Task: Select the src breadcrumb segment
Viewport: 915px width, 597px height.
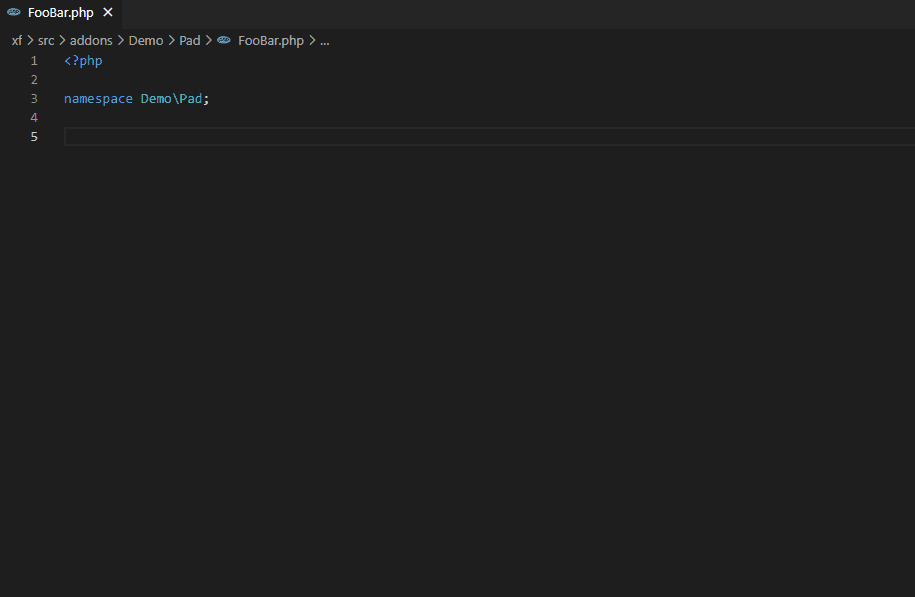Action: point(46,41)
